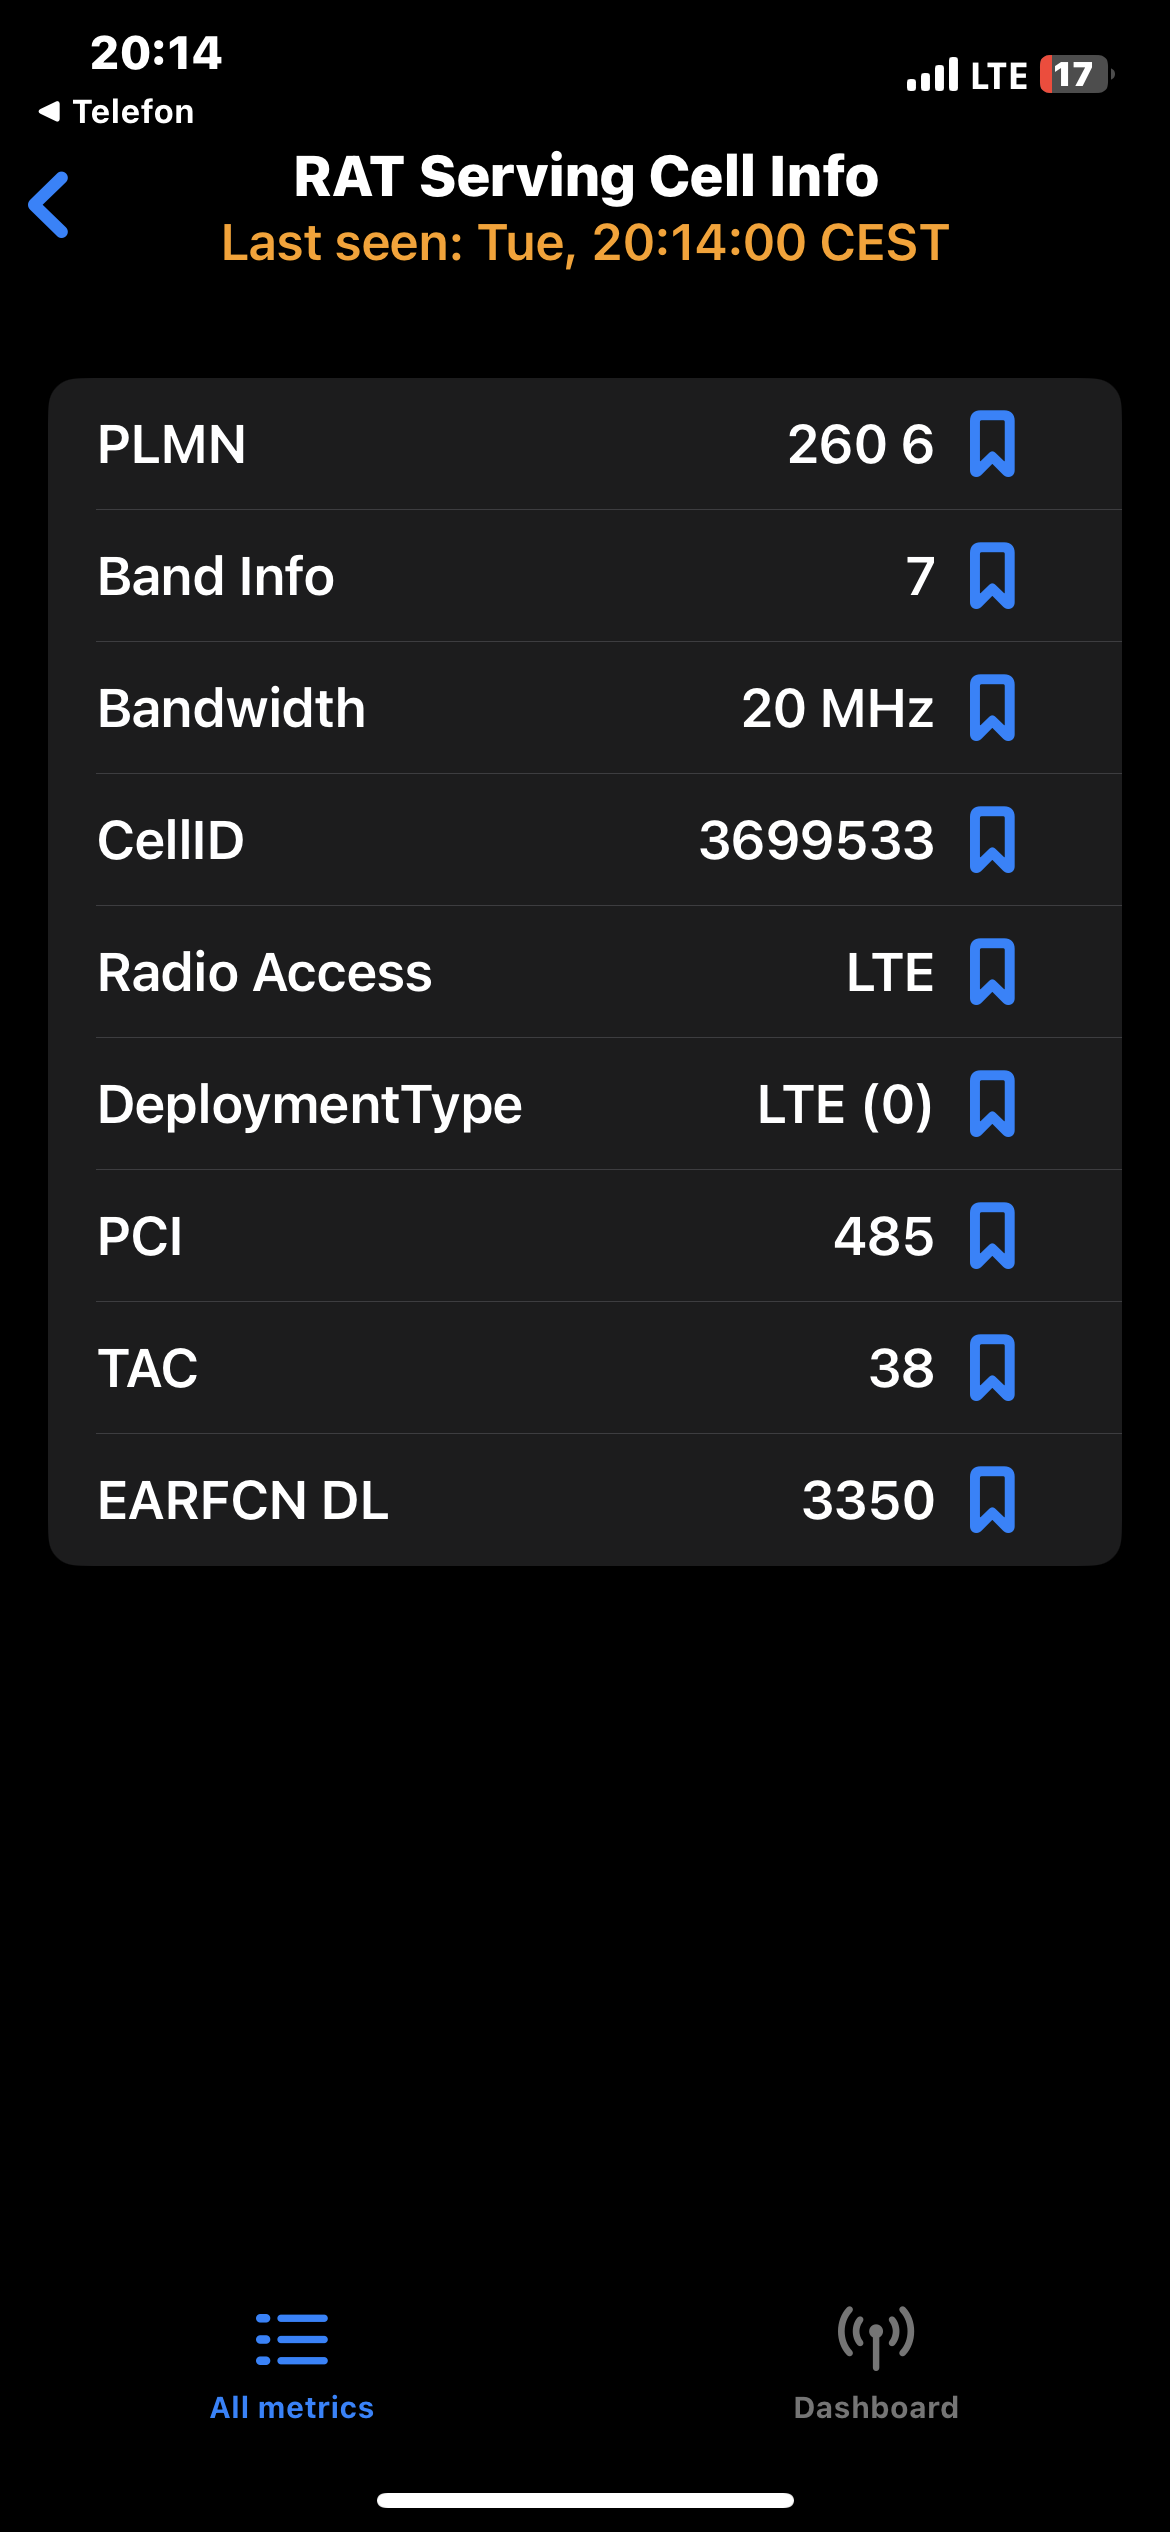Tap the EARFCN DL row label

pyautogui.click(x=243, y=1500)
